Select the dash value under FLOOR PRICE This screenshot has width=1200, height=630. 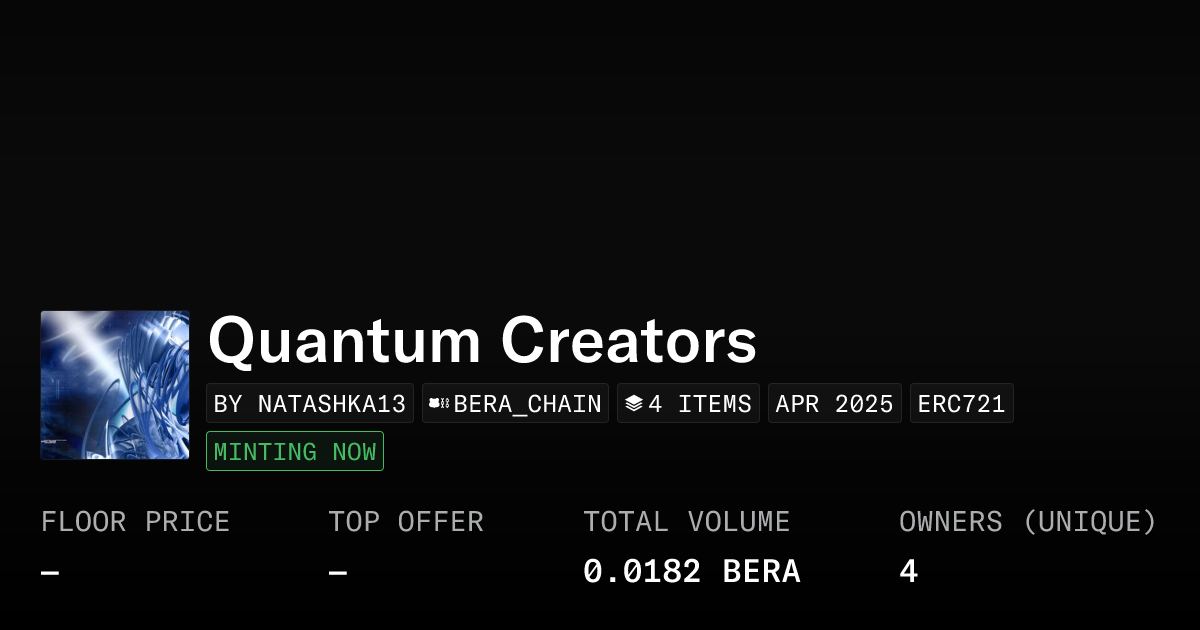(x=50, y=572)
